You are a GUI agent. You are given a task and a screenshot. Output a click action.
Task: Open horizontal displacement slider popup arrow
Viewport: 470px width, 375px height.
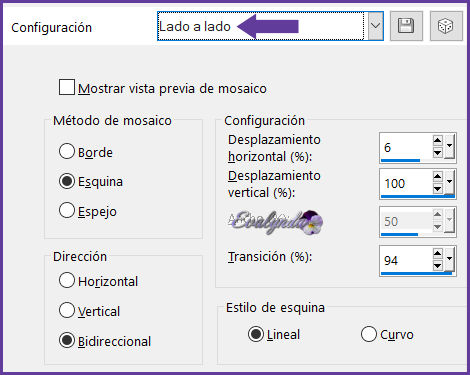[449, 146]
